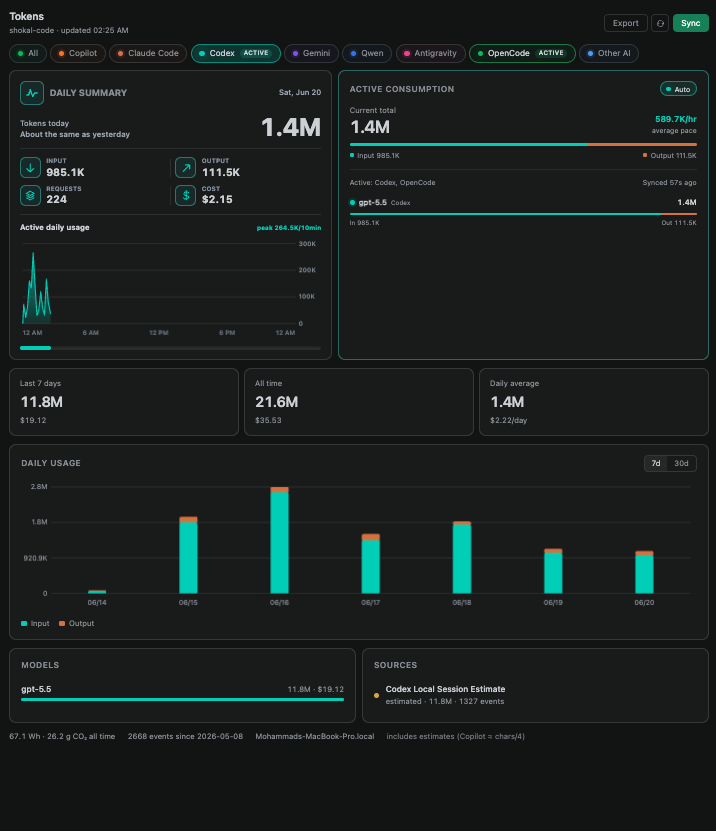The image size is (716, 831).
Task: Toggle the Other AI filter chip
Action: point(608,54)
